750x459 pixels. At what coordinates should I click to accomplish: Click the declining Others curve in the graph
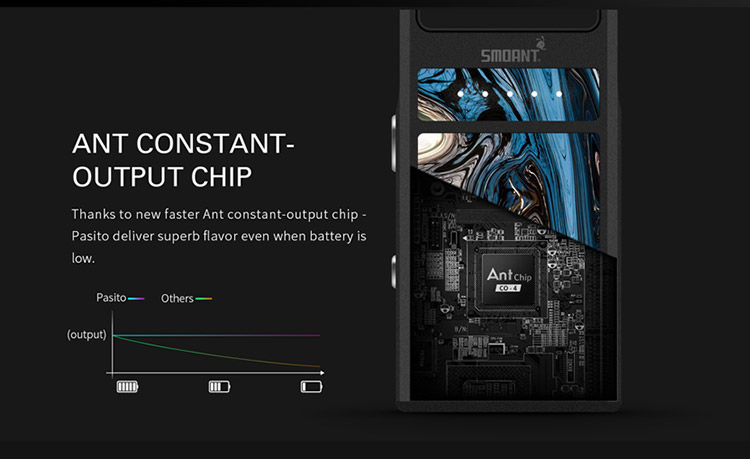[216, 353]
